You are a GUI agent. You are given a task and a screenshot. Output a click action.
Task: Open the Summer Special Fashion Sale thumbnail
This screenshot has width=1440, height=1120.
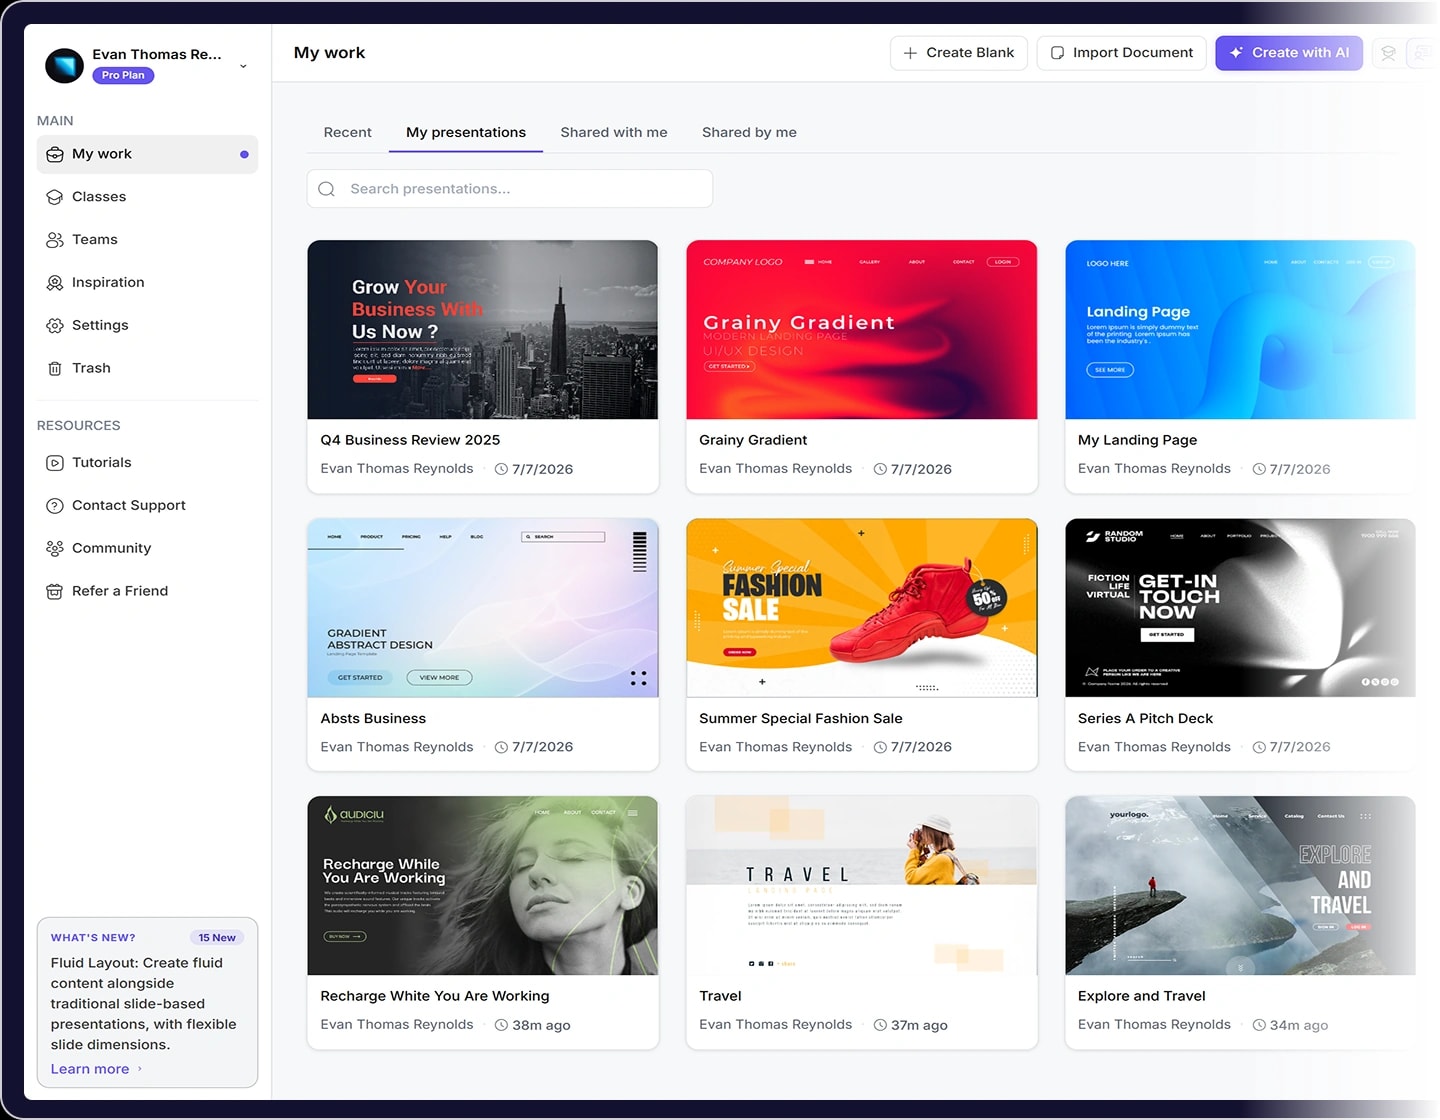862,608
